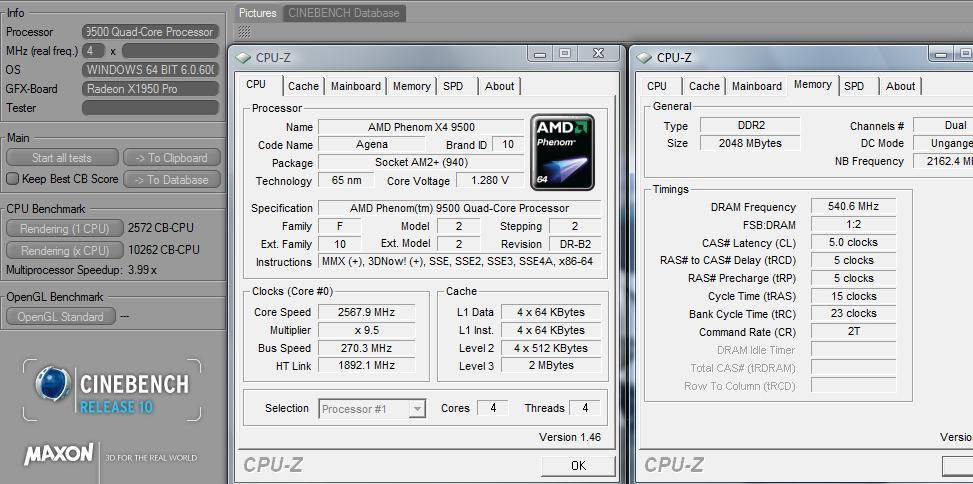This screenshot has width=973, height=484.
Task: Open the SPD tab in right CPU-Z window
Action: [854, 86]
